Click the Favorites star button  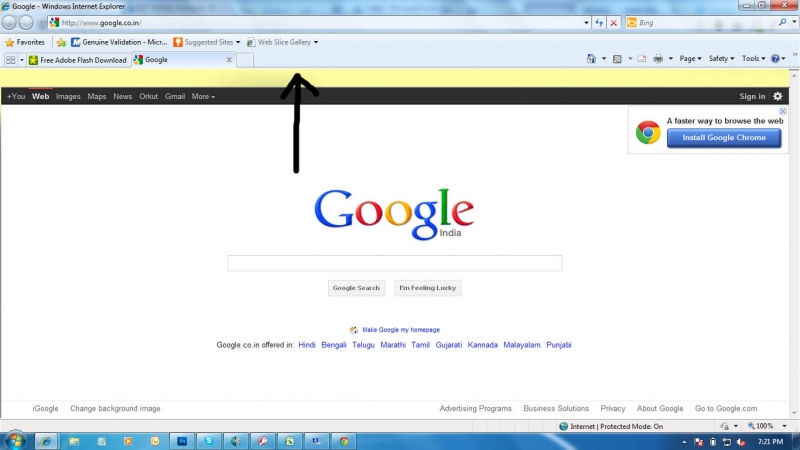24,43
